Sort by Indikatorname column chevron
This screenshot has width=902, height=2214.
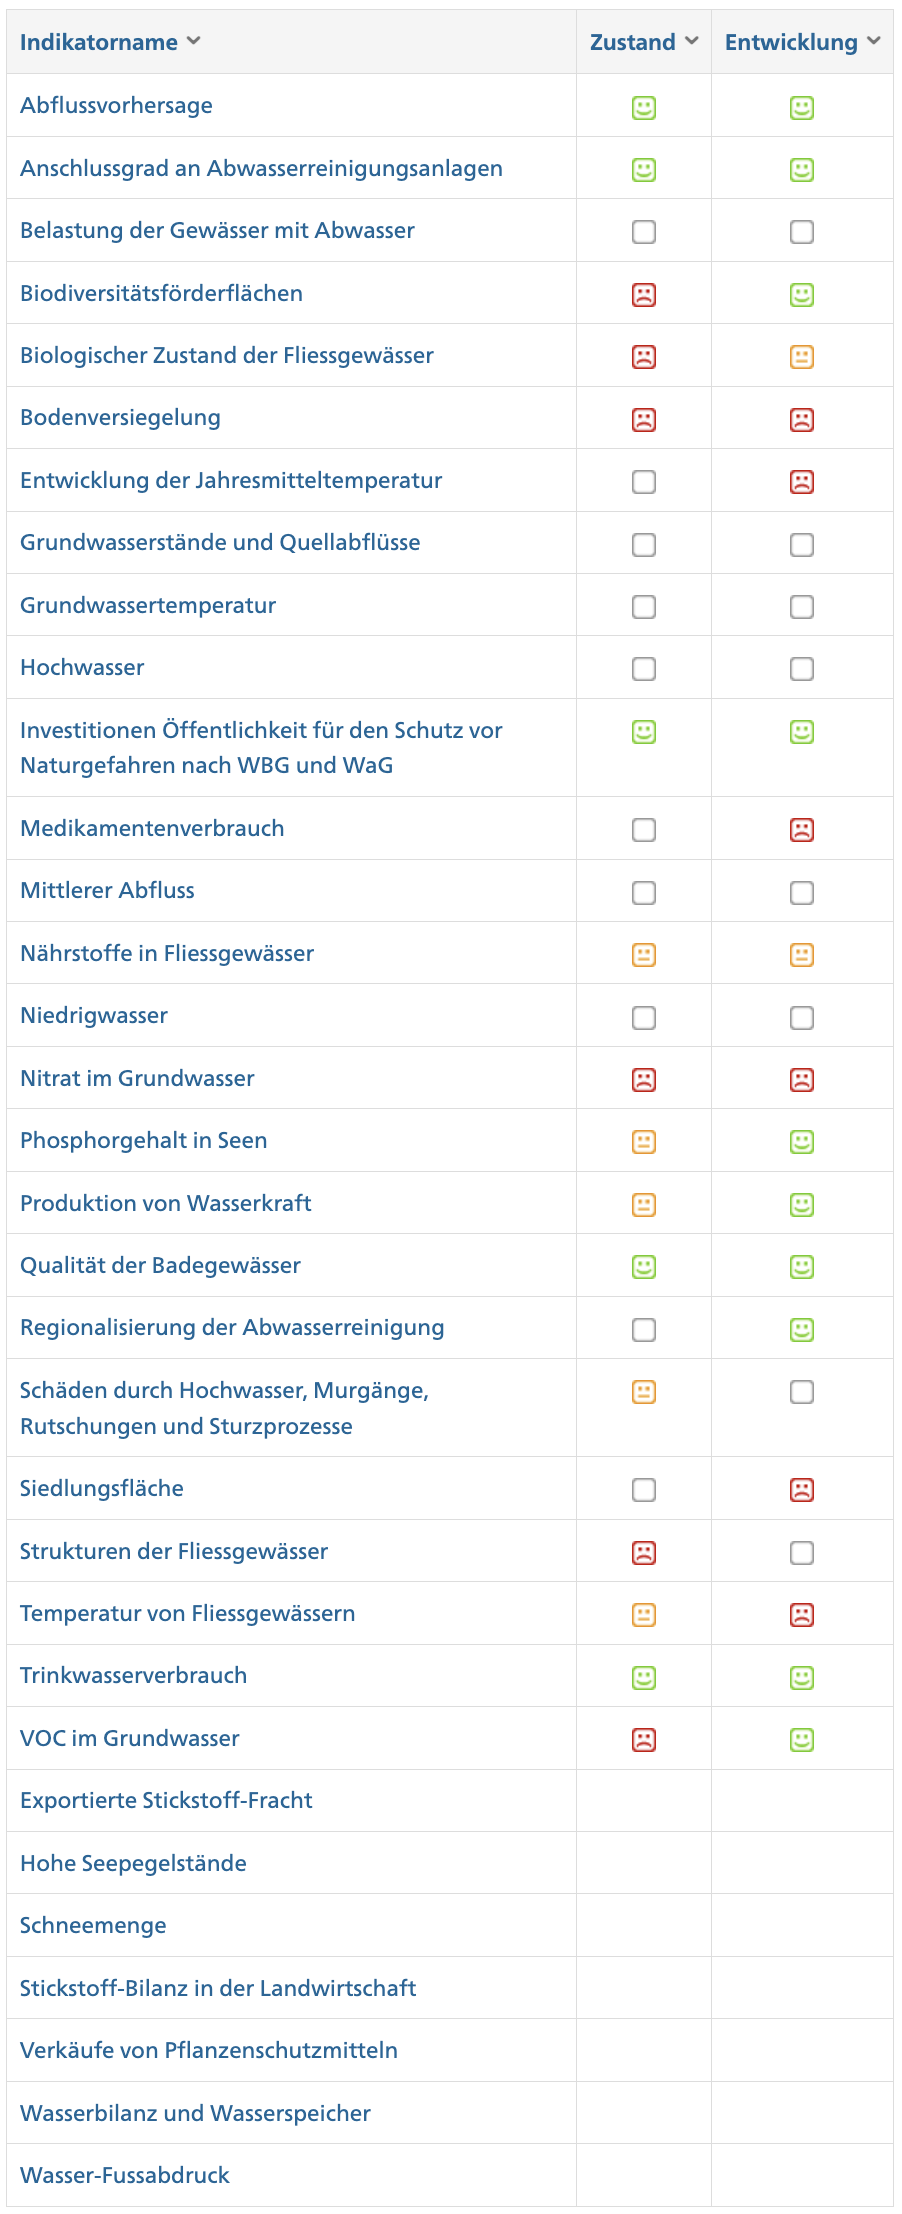[194, 41]
